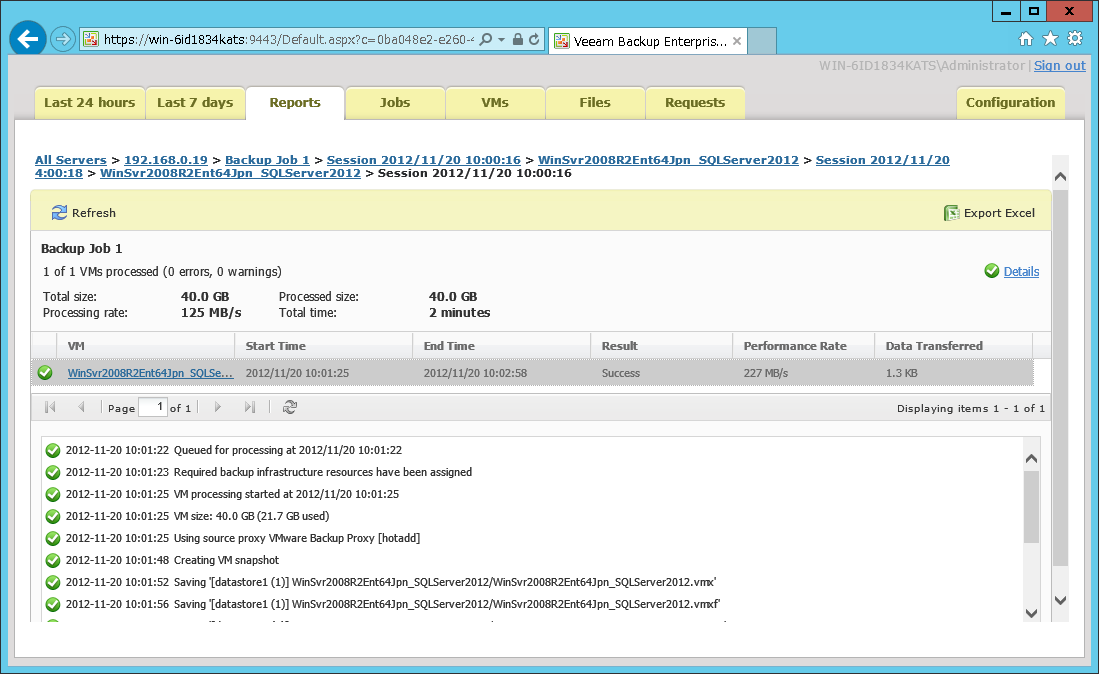Open the Files tab

[x=595, y=103]
